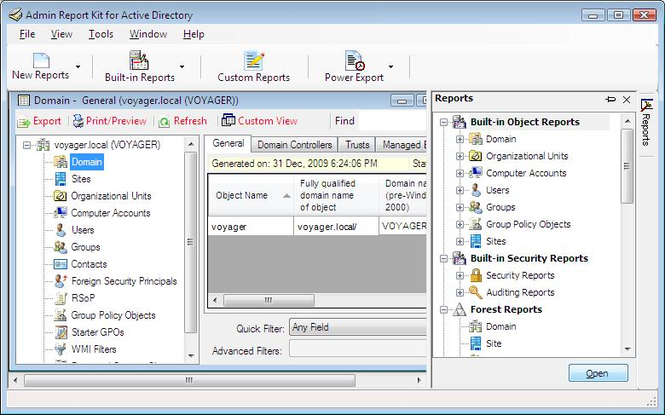Image resolution: width=665 pixels, height=415 pixels.
Task: Select the RSoP icon in left tree
Action: coord(61,298)
